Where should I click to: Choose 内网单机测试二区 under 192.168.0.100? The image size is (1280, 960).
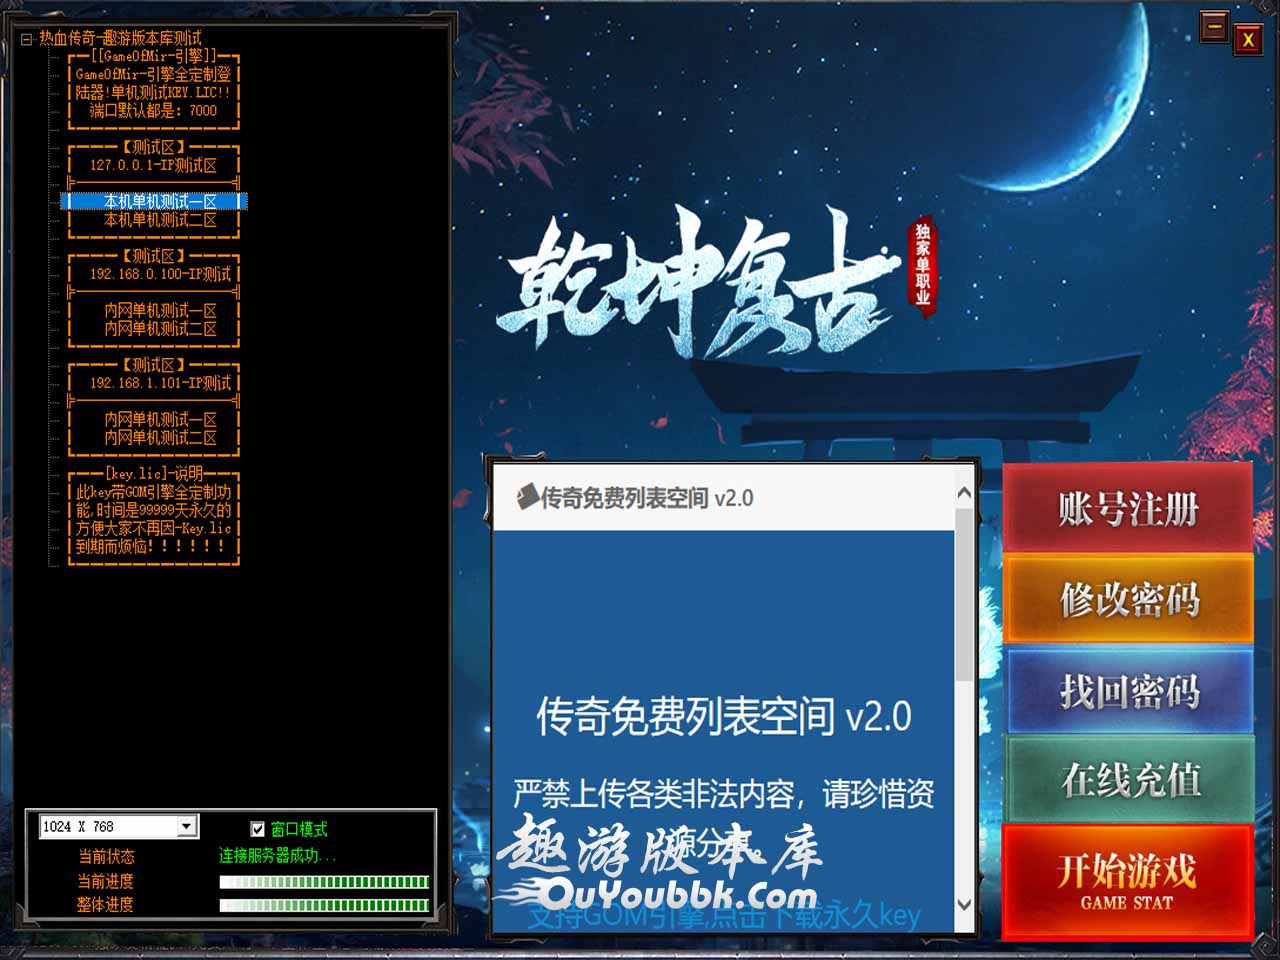(160, 328)
